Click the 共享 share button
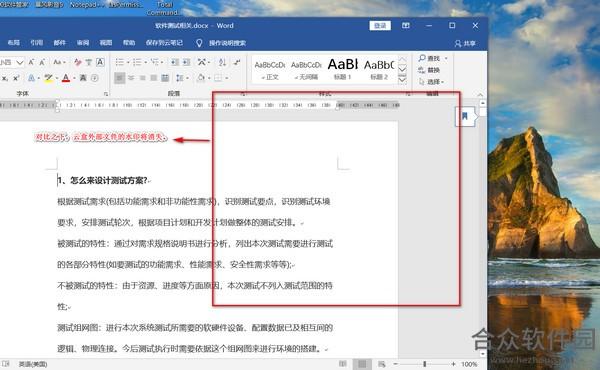 [465, 43]
